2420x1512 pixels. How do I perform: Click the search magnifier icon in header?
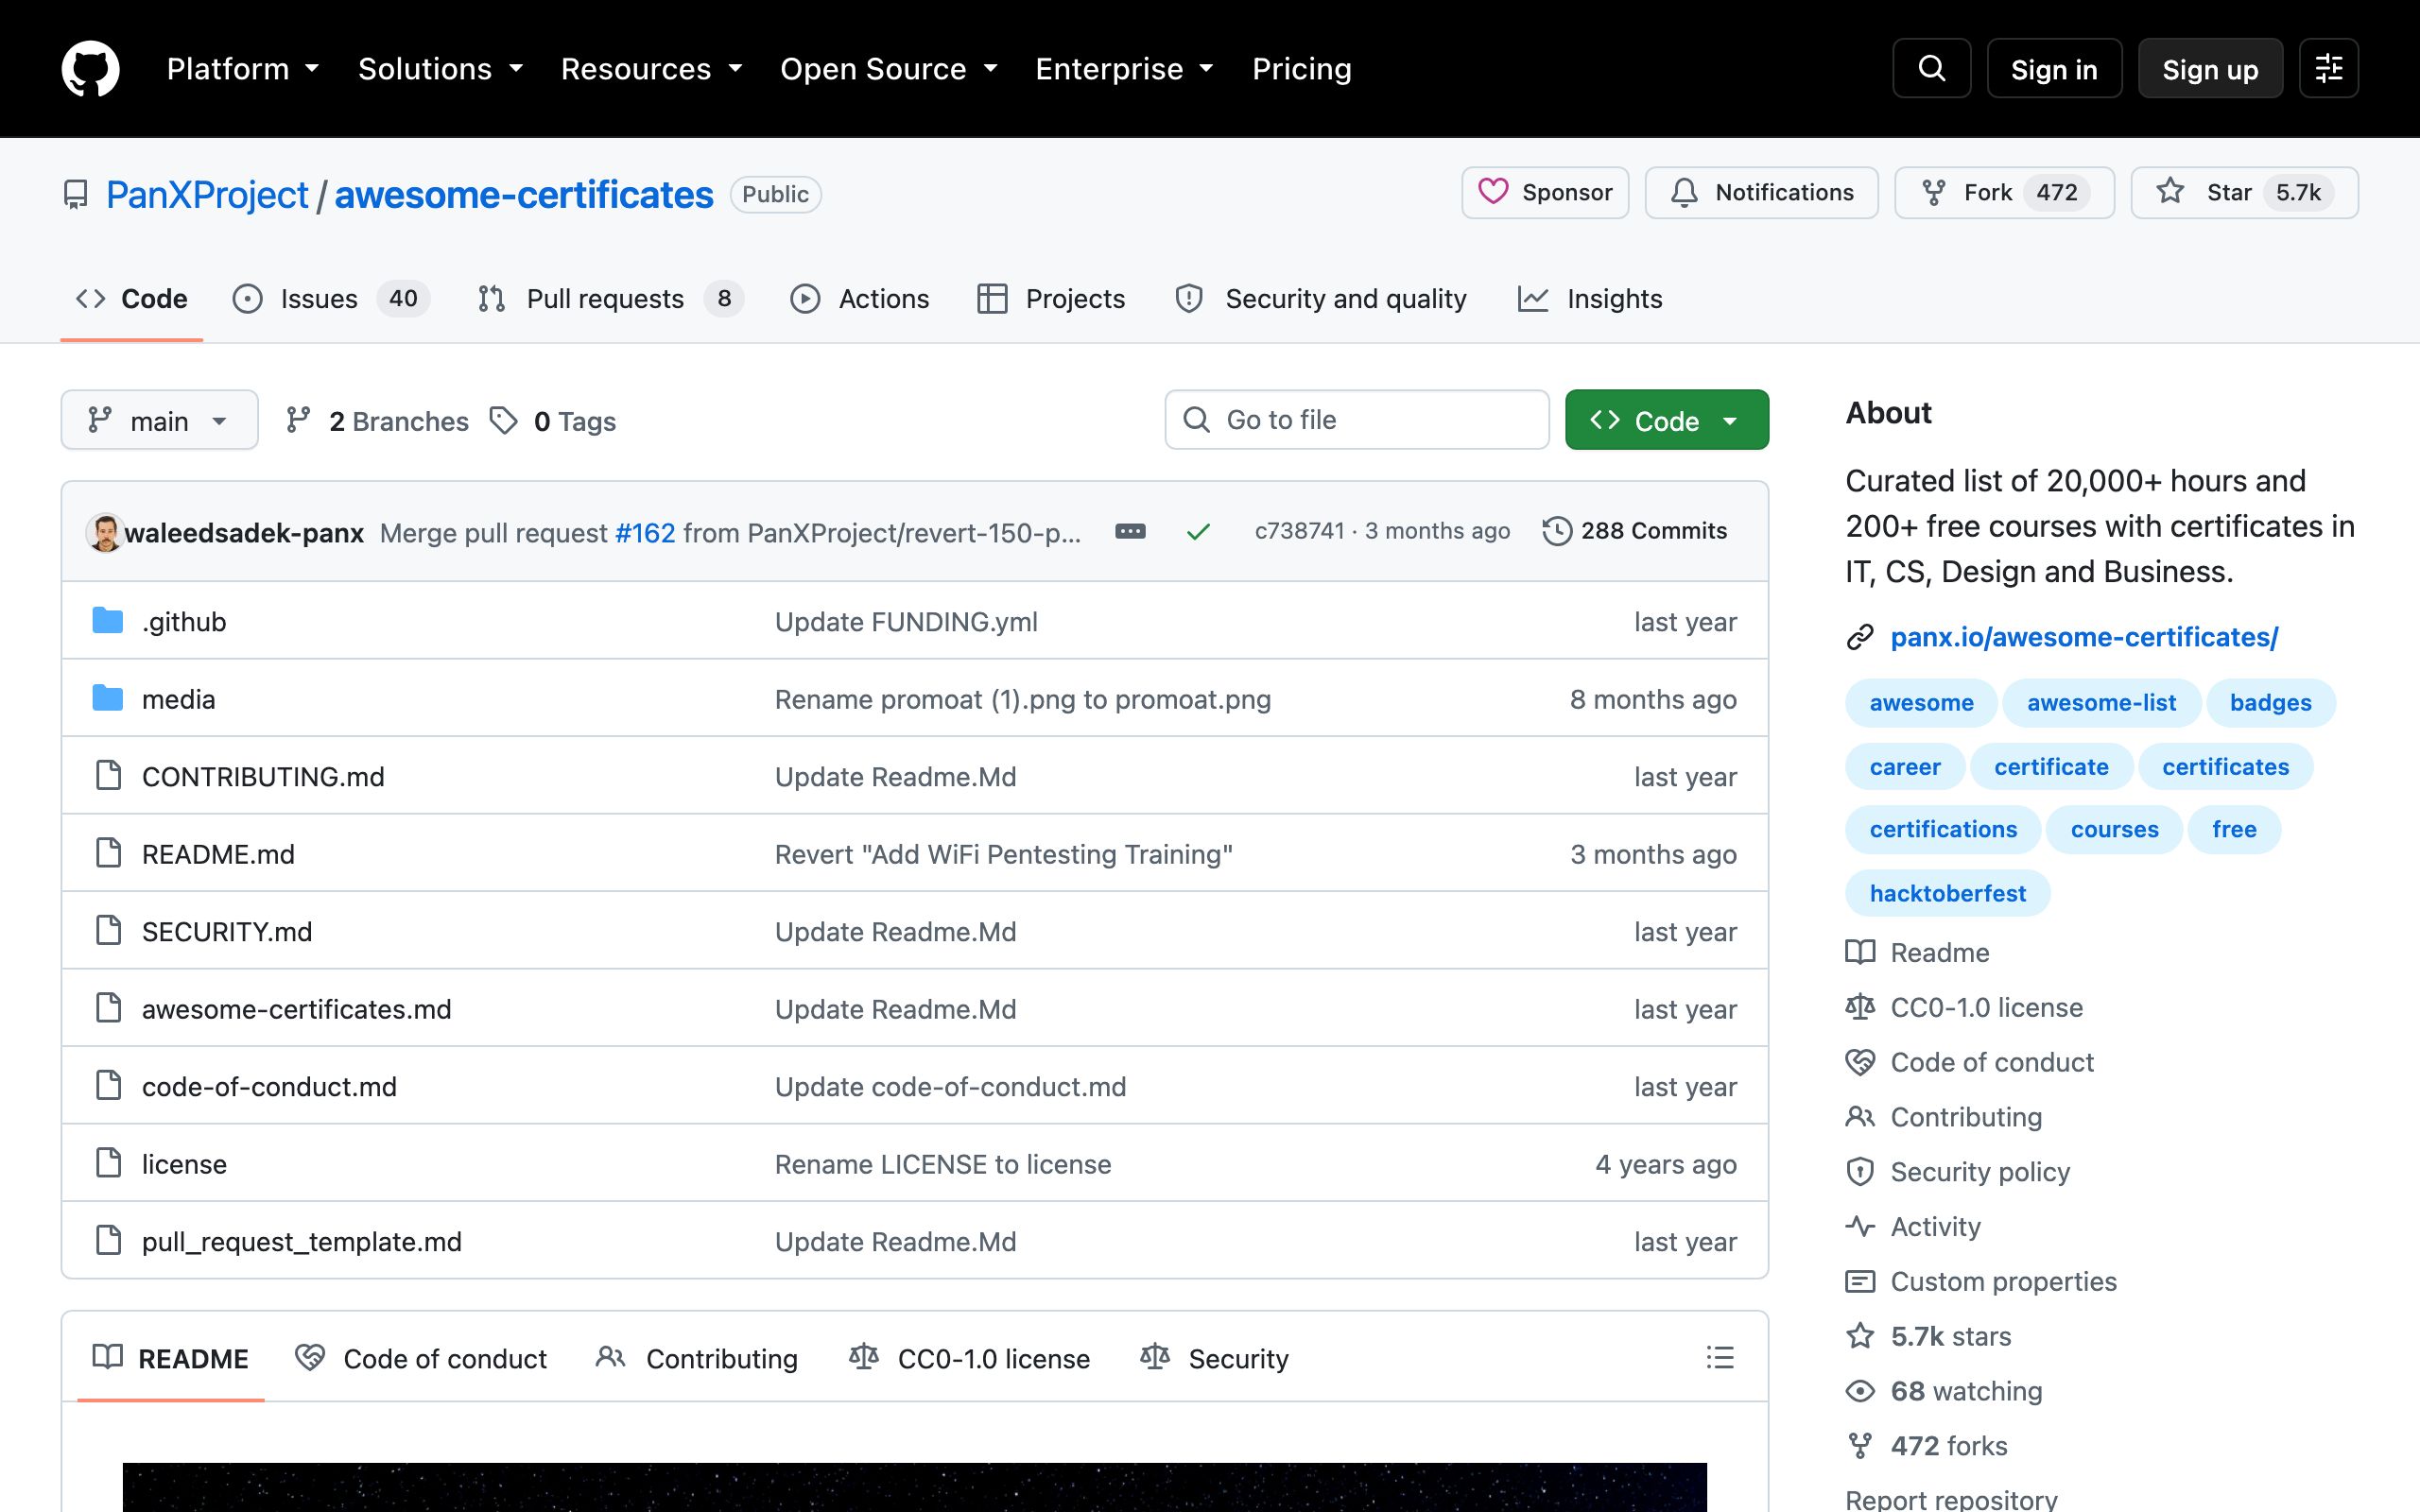[x=1931, y=68]
